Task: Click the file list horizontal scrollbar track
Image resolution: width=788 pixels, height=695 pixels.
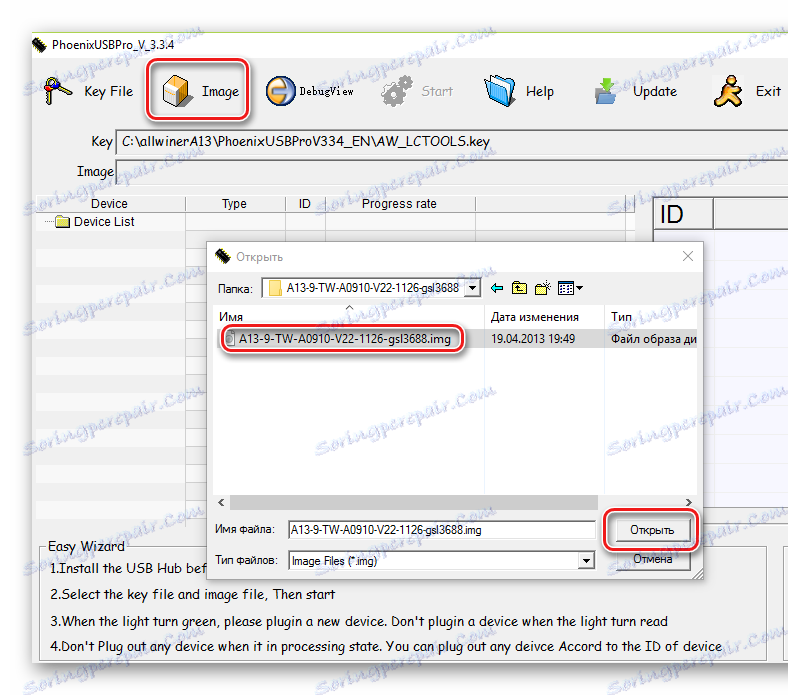Action: (x=414, y=502)
